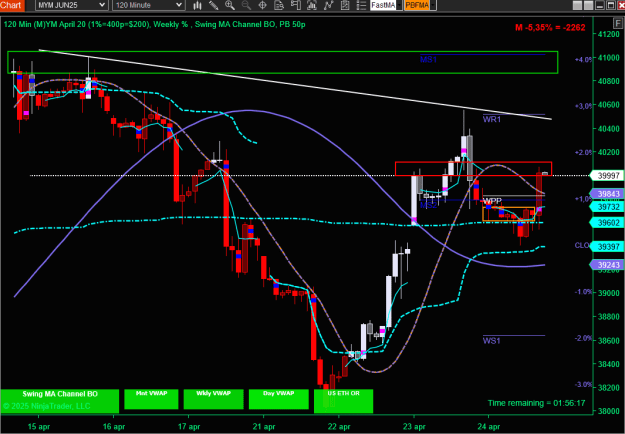Toggle the Swing MA Channel BO button
The width and height of the screenshot is (625, 434).
click(x=60, y=401)
